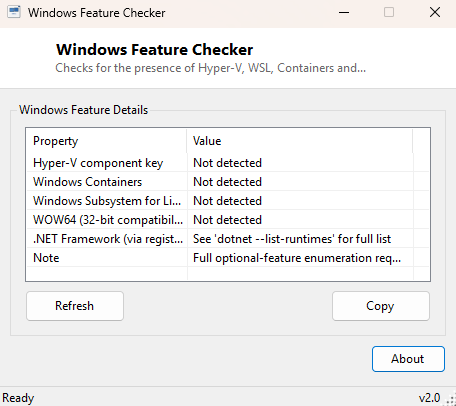
Task: Click Not detected value for Windows Containers
Action: (x=228, y=182)
